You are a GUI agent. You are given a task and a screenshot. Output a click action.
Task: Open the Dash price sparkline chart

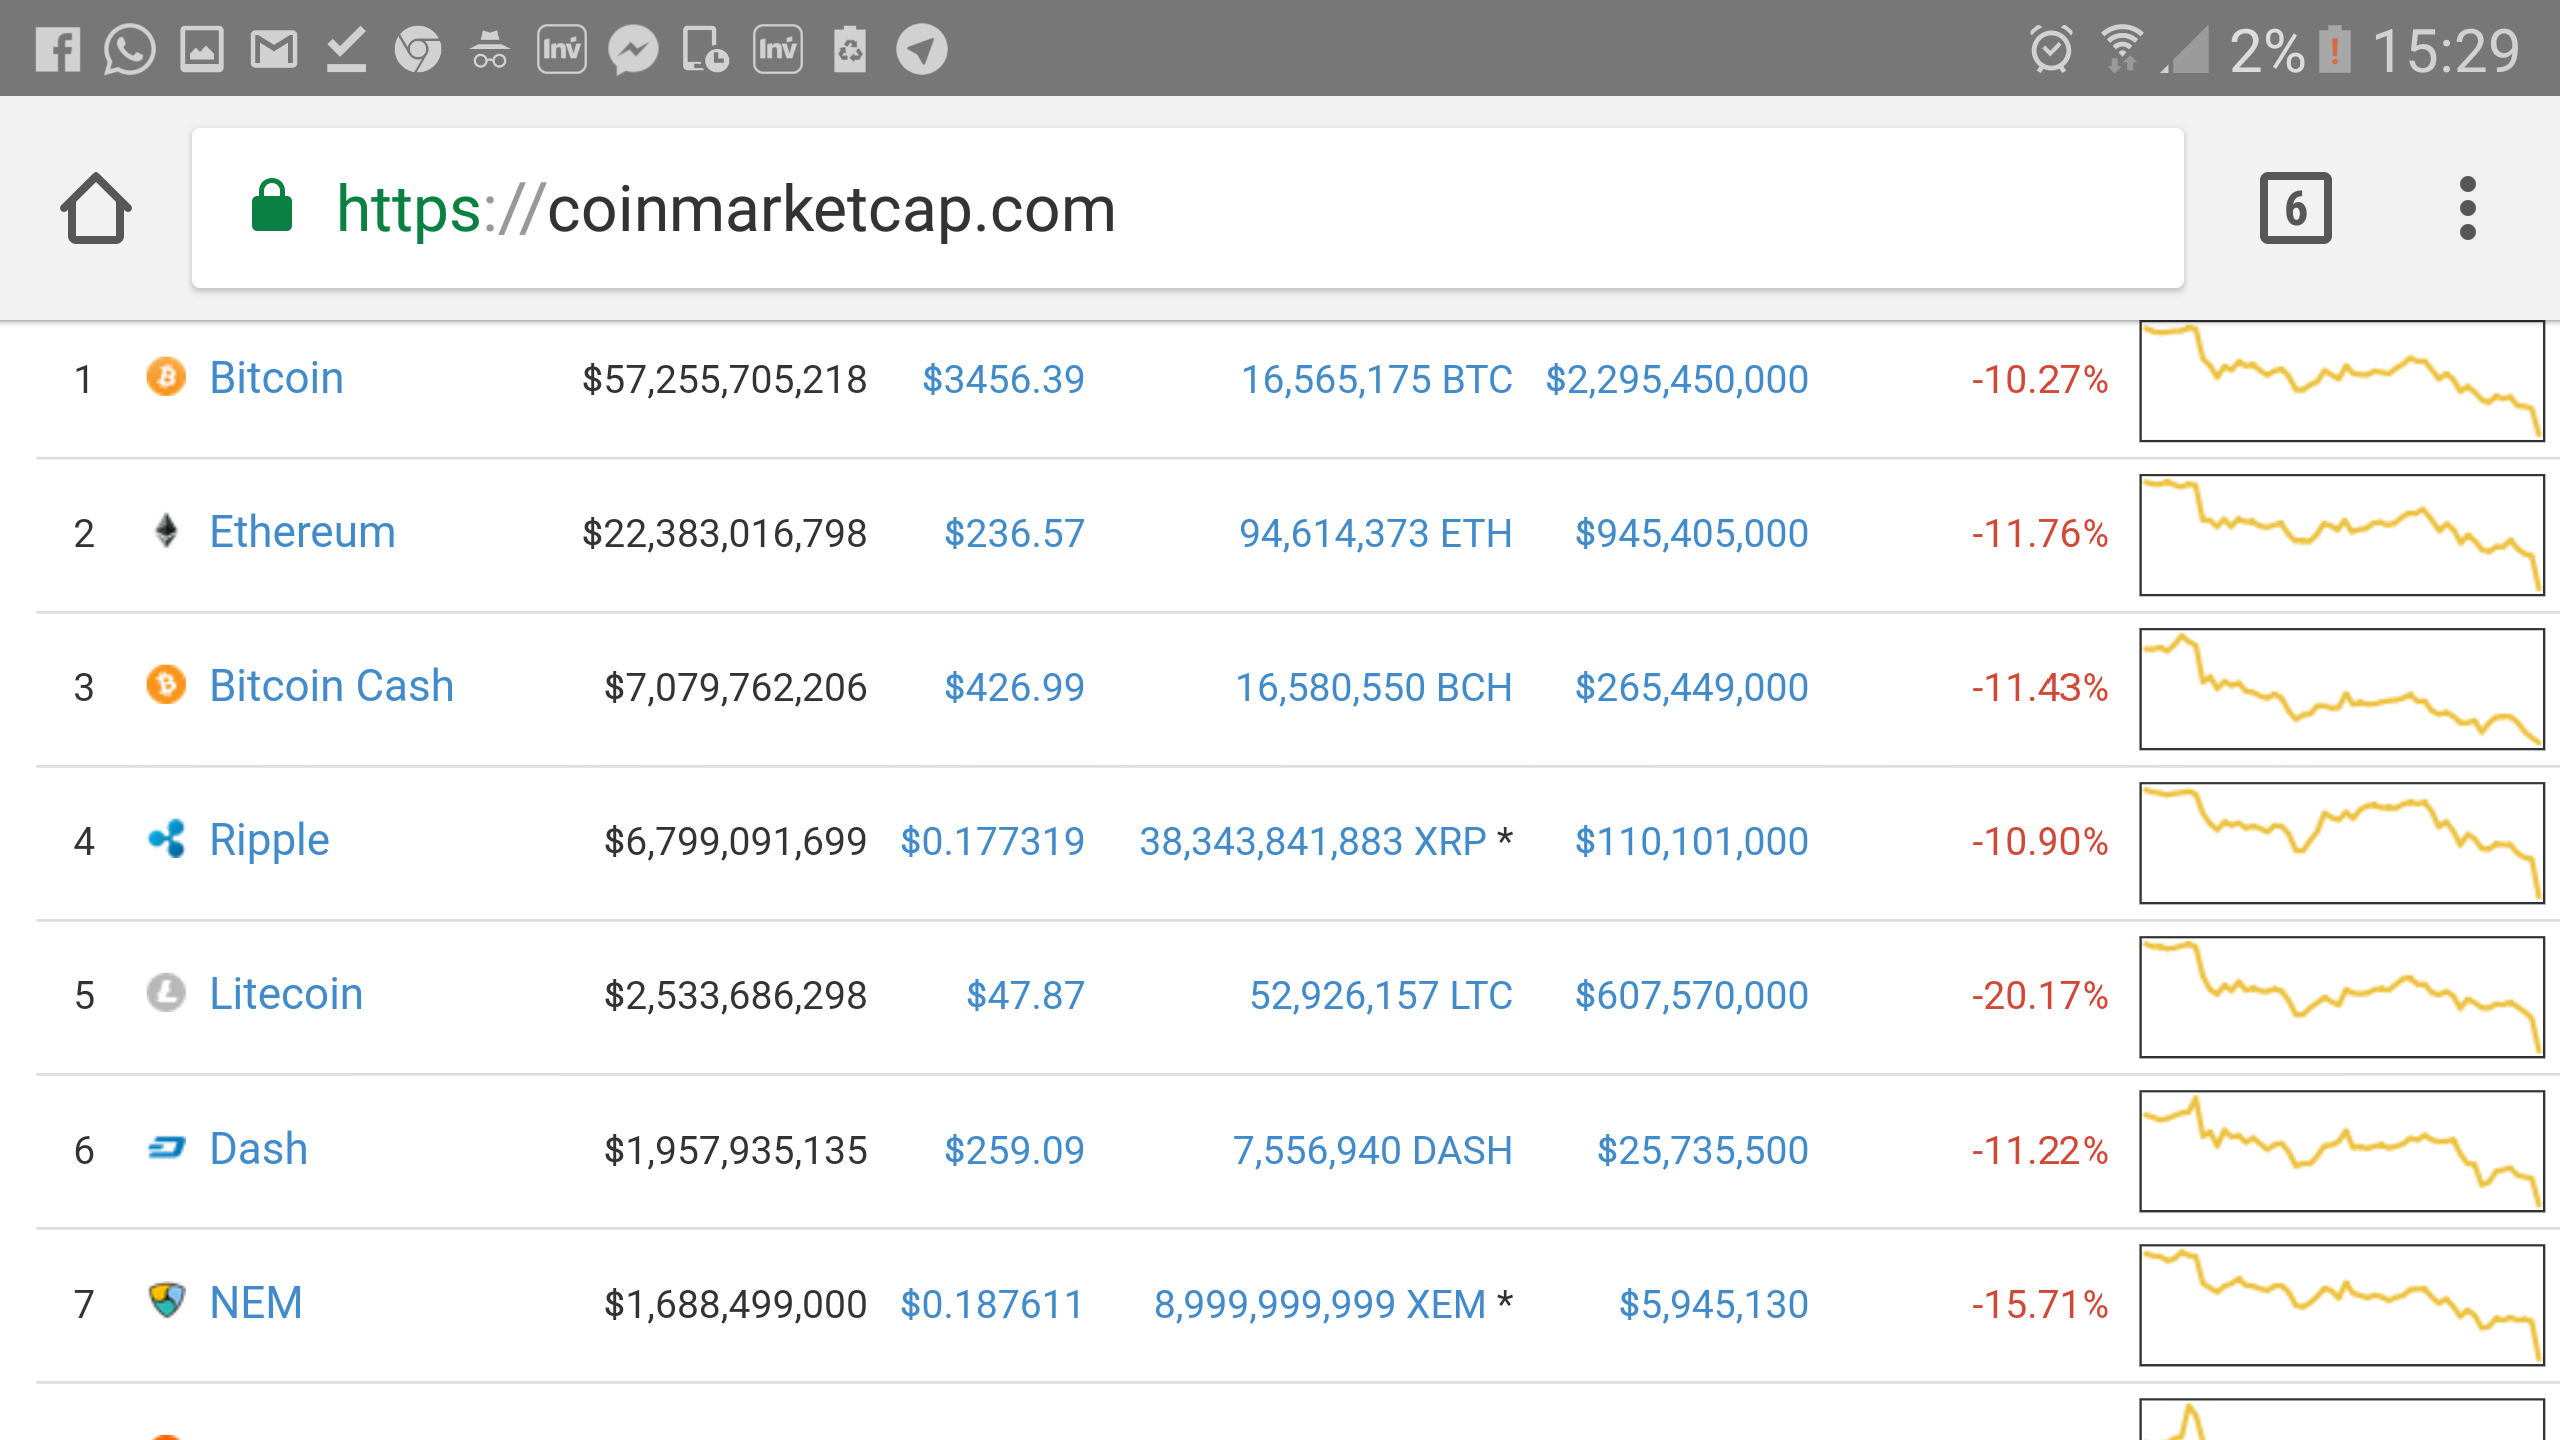coord(2342,1150)
